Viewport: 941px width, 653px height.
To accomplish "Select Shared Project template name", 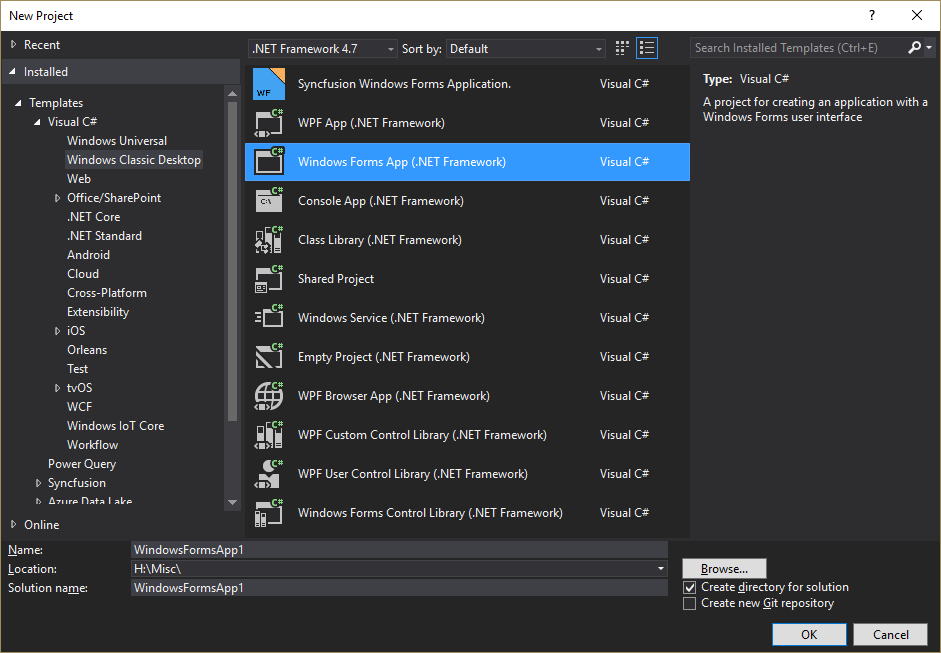I will [336, 279].
